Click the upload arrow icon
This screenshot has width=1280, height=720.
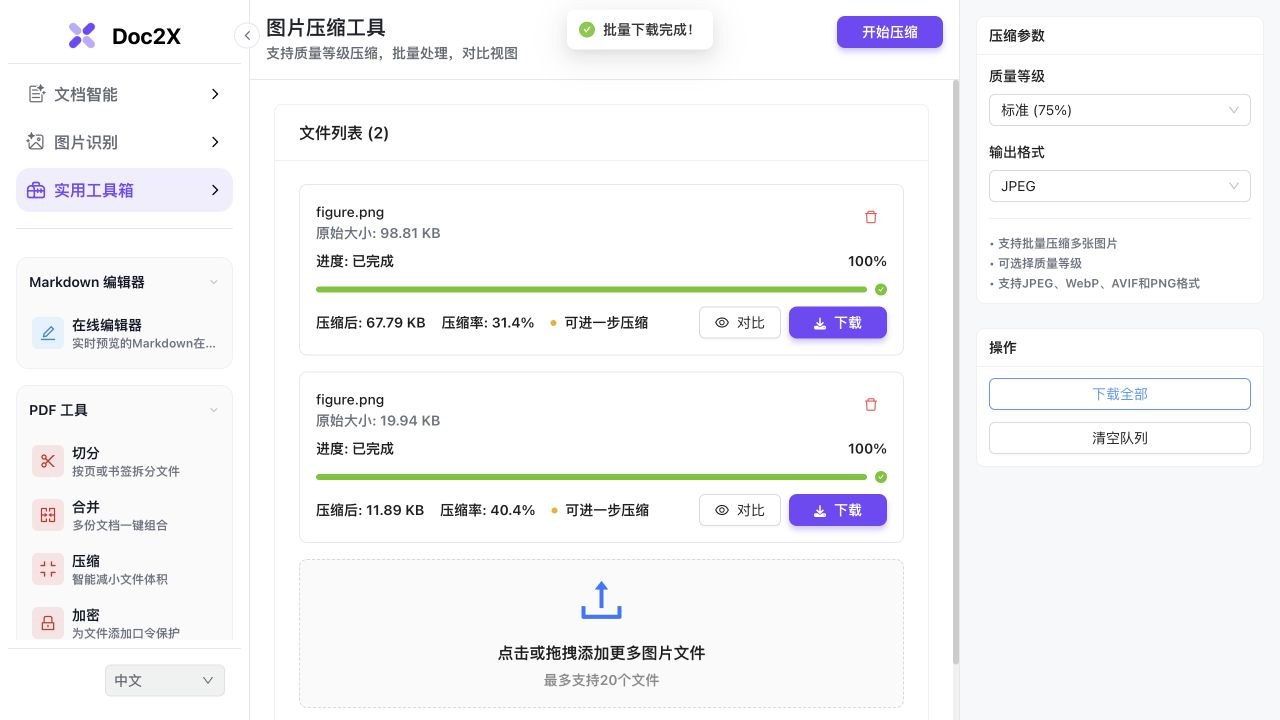coord(601,600)
